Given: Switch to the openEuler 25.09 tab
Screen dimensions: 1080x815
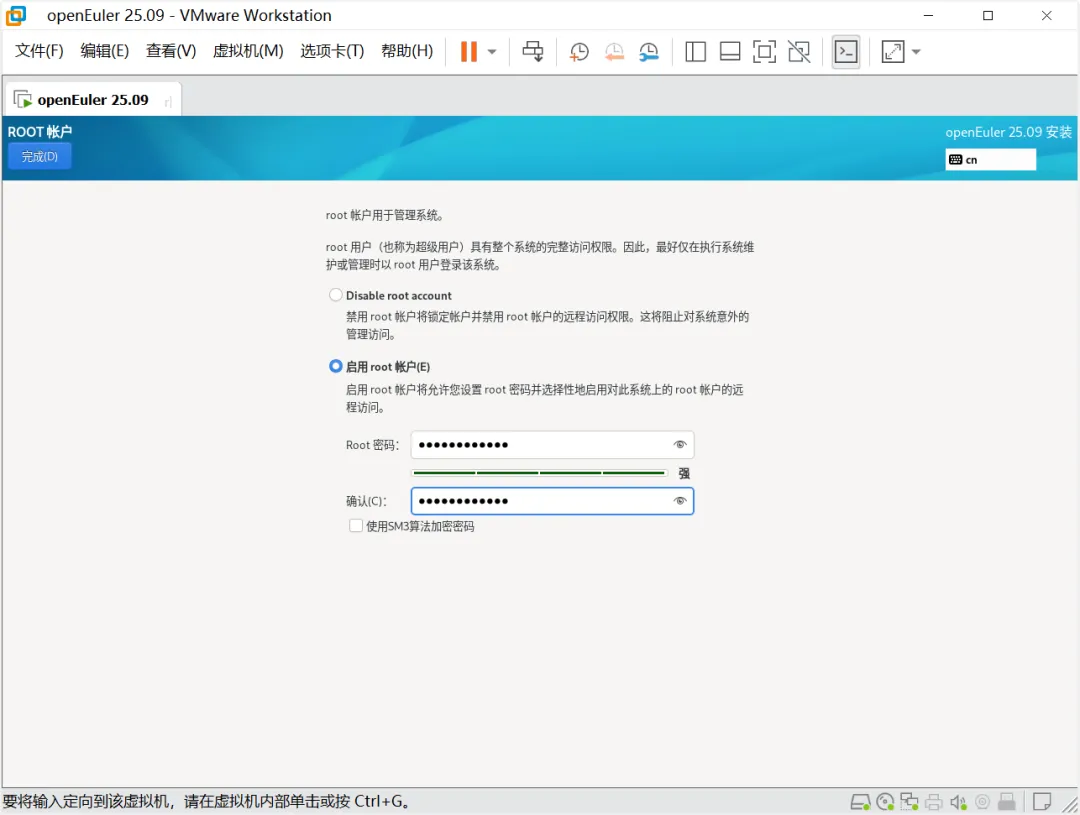Looking at the screenshot, I should pos(93,100).
